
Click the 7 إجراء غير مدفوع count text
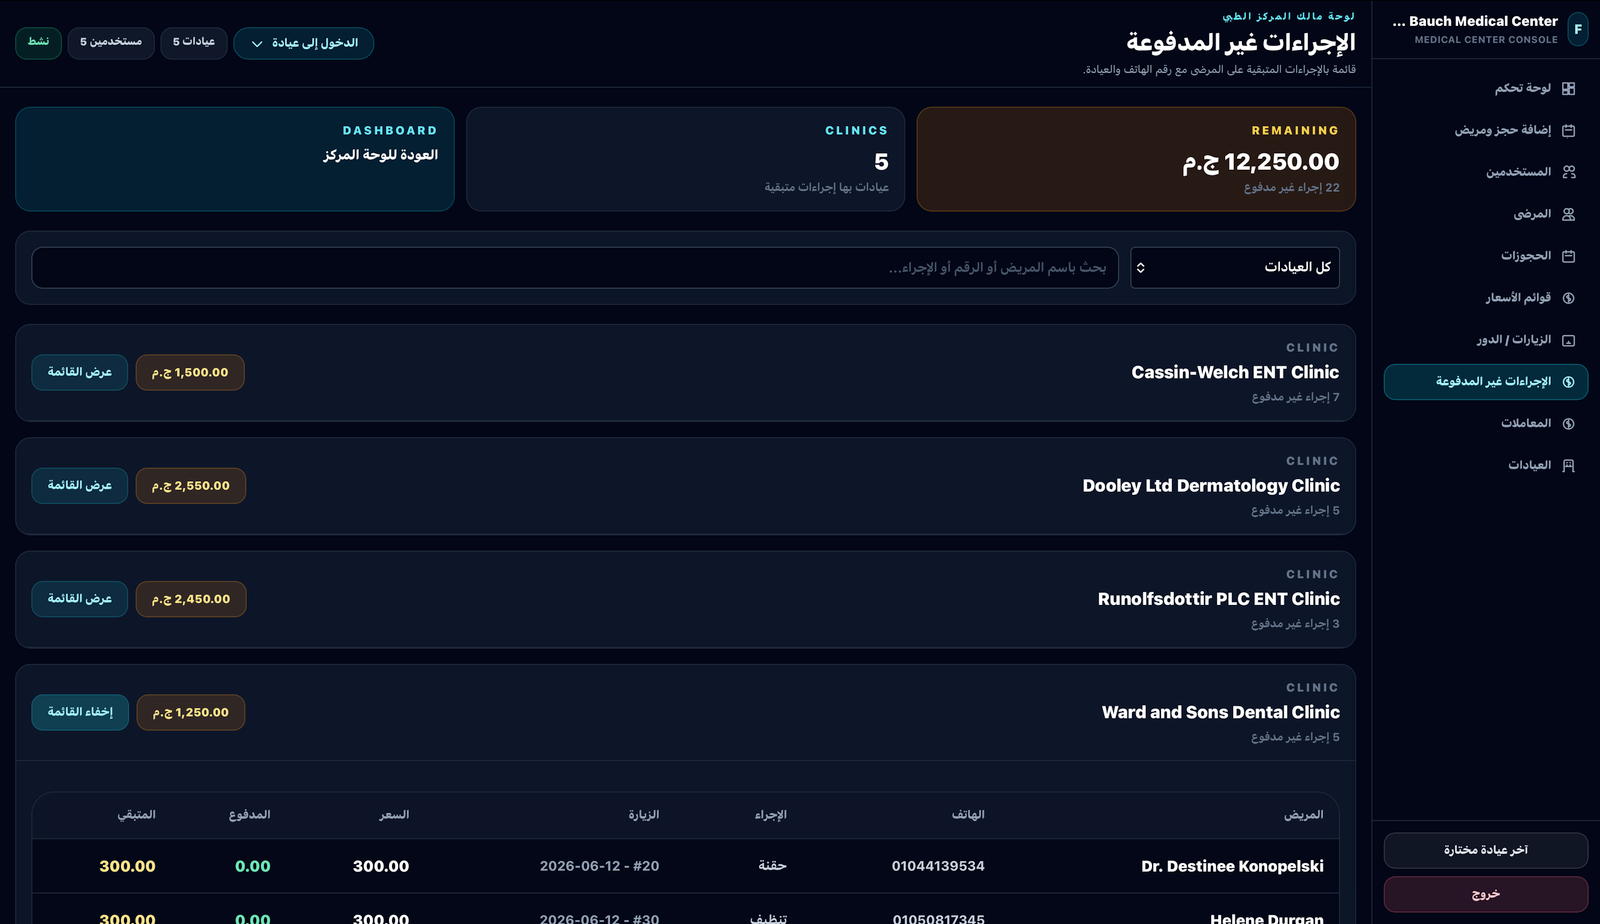pos(1295,397)
